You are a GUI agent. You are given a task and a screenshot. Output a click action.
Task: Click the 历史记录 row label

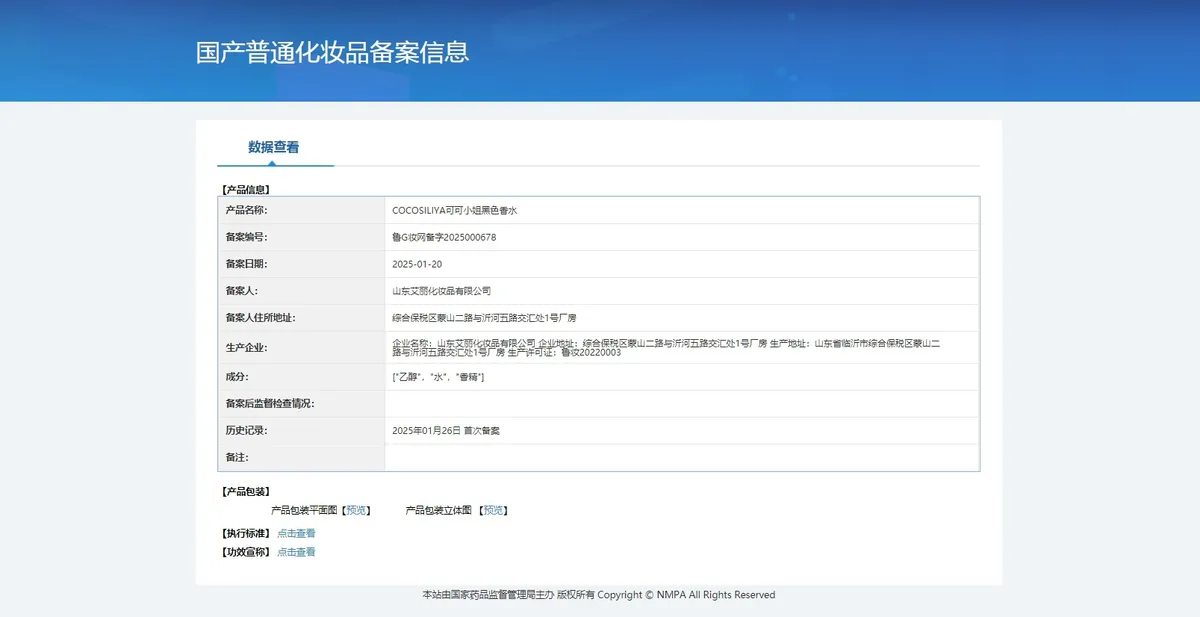coord(246,430)
